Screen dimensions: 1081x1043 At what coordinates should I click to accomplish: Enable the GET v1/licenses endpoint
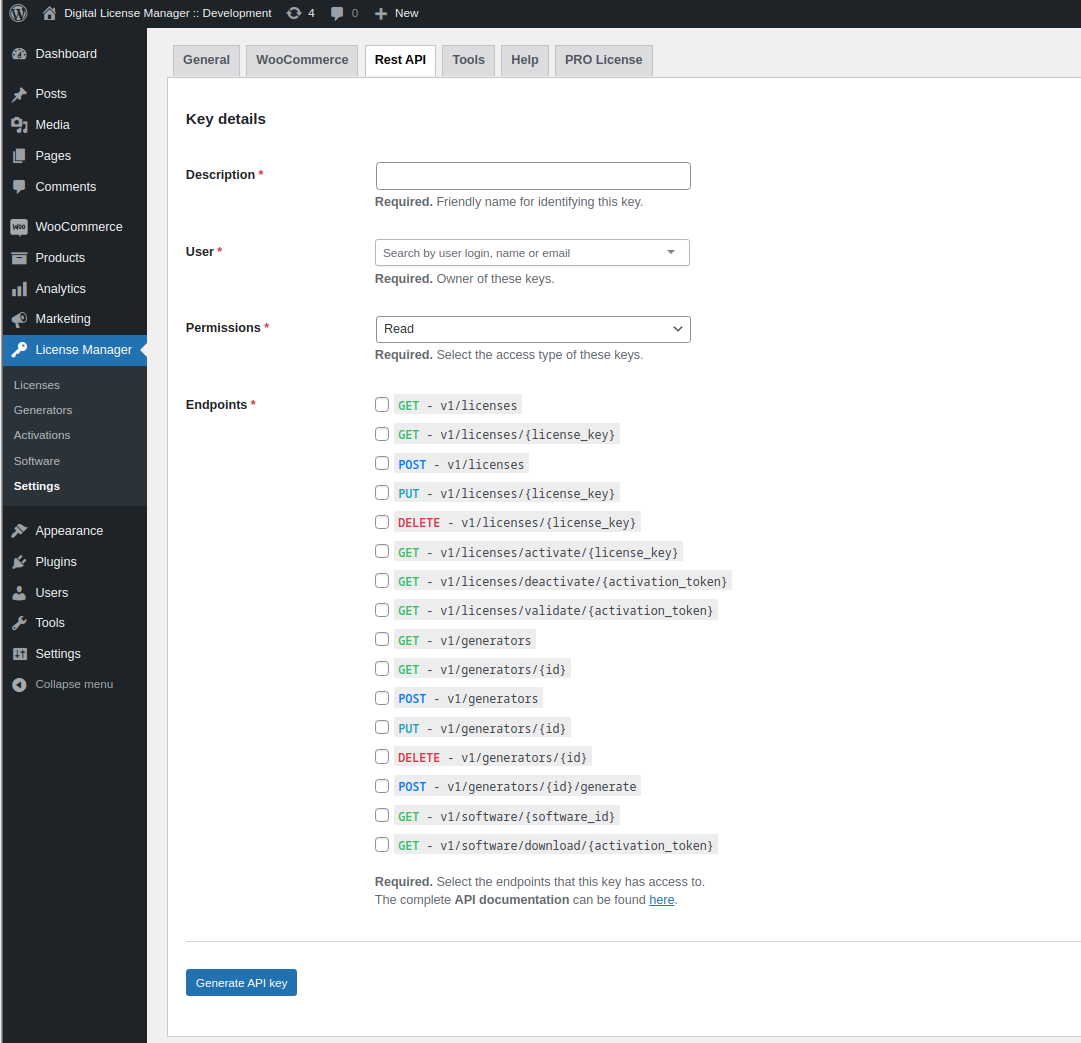pos(382,404)
